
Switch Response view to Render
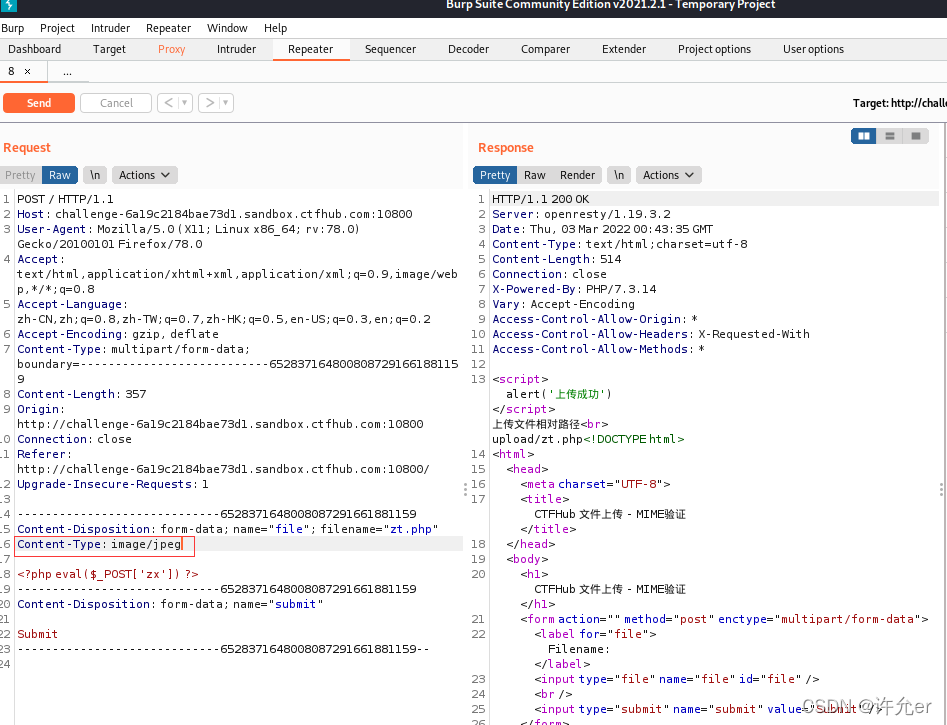[x=577, y=175]
